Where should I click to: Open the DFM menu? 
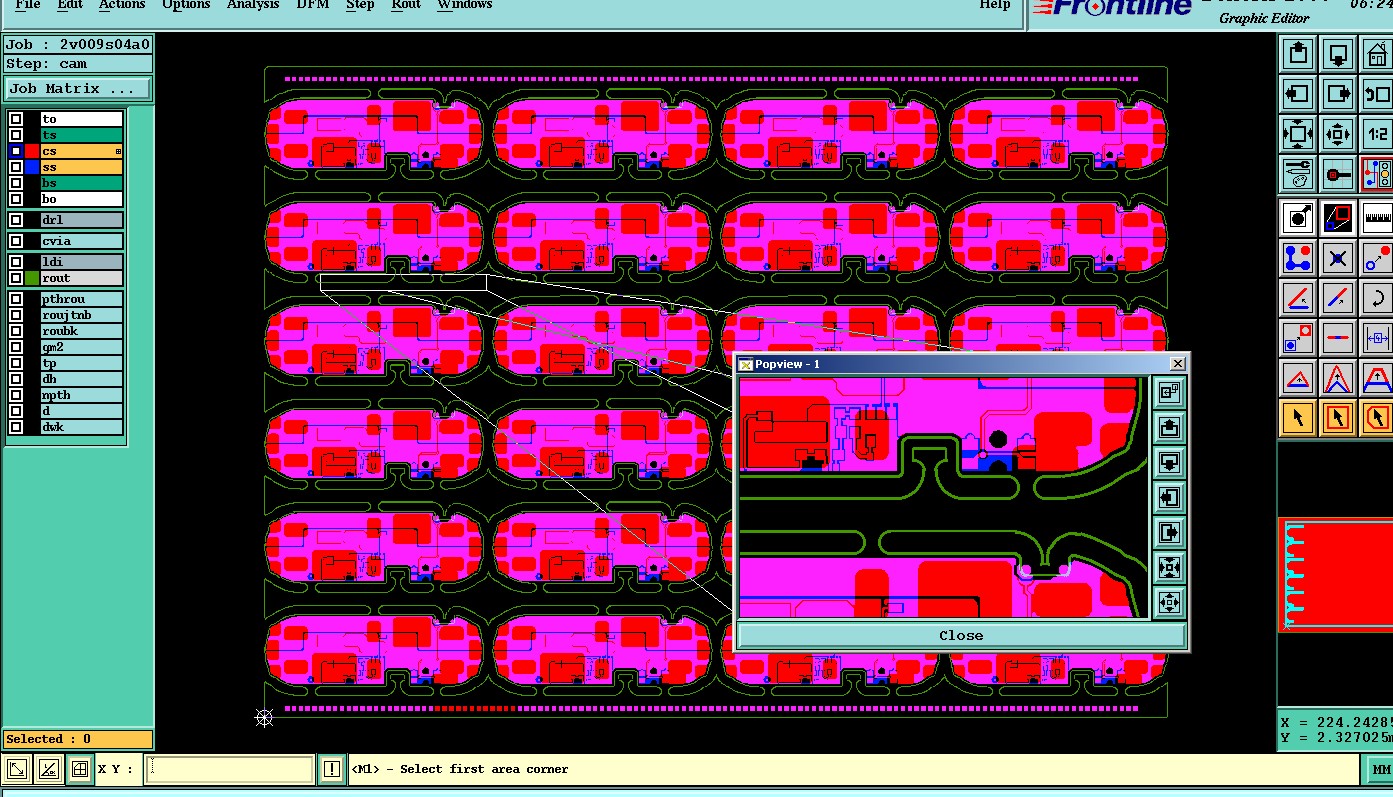[313, 5]
